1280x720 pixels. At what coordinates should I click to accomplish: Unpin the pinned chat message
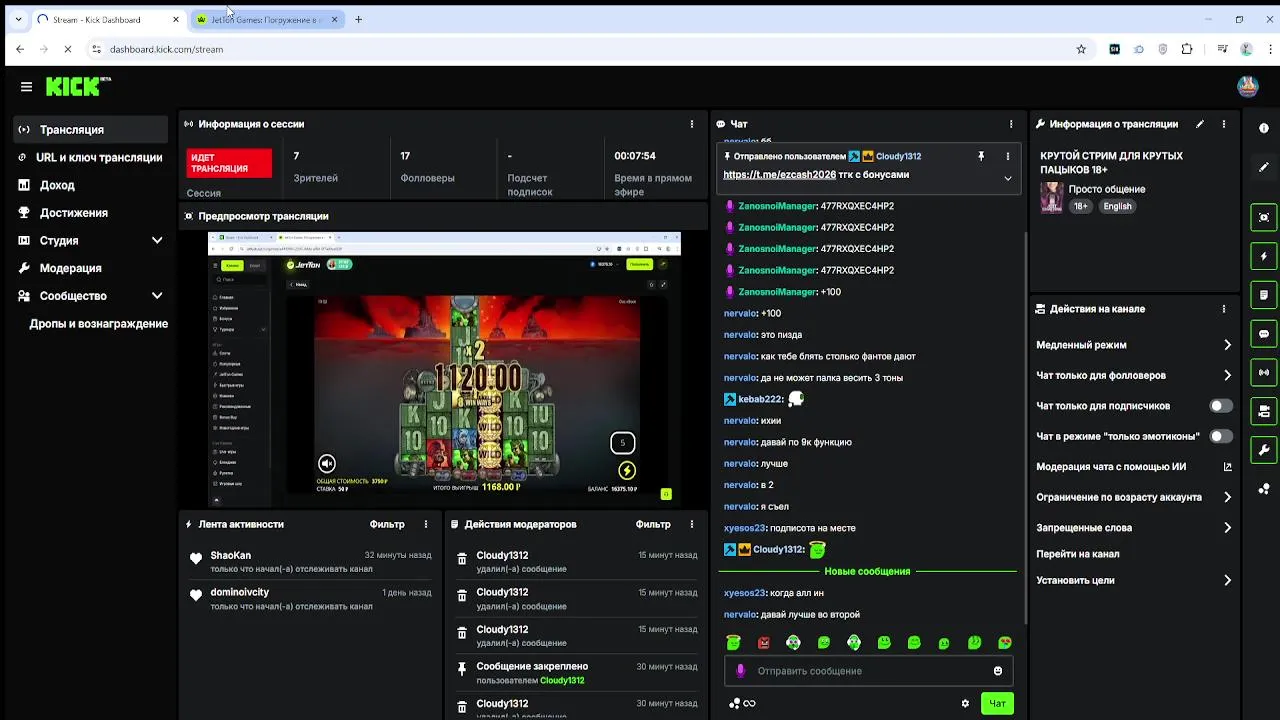tap(981, 156)
